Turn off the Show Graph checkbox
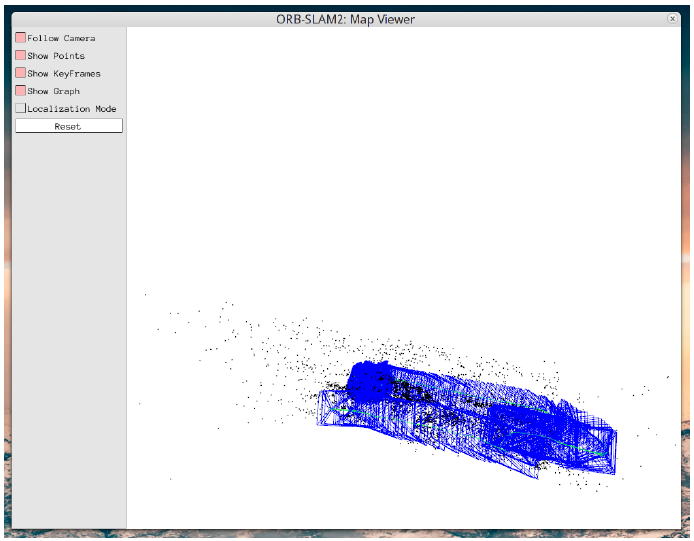 click(x=20, y=91)
